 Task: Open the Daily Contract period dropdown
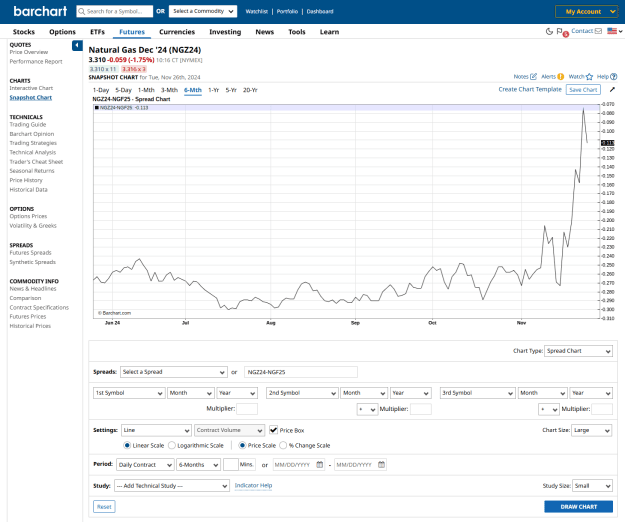click(x=145, y=465)
